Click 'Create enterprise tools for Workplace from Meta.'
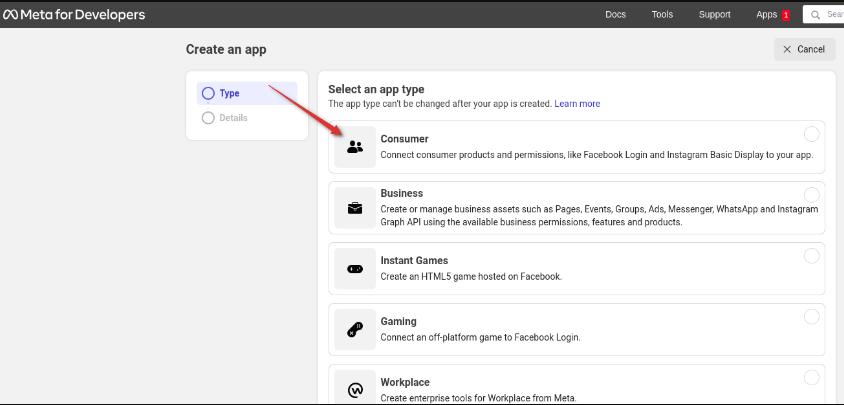Image resolution: width=844 pixels, height=405 pixels. click(479, 399)
